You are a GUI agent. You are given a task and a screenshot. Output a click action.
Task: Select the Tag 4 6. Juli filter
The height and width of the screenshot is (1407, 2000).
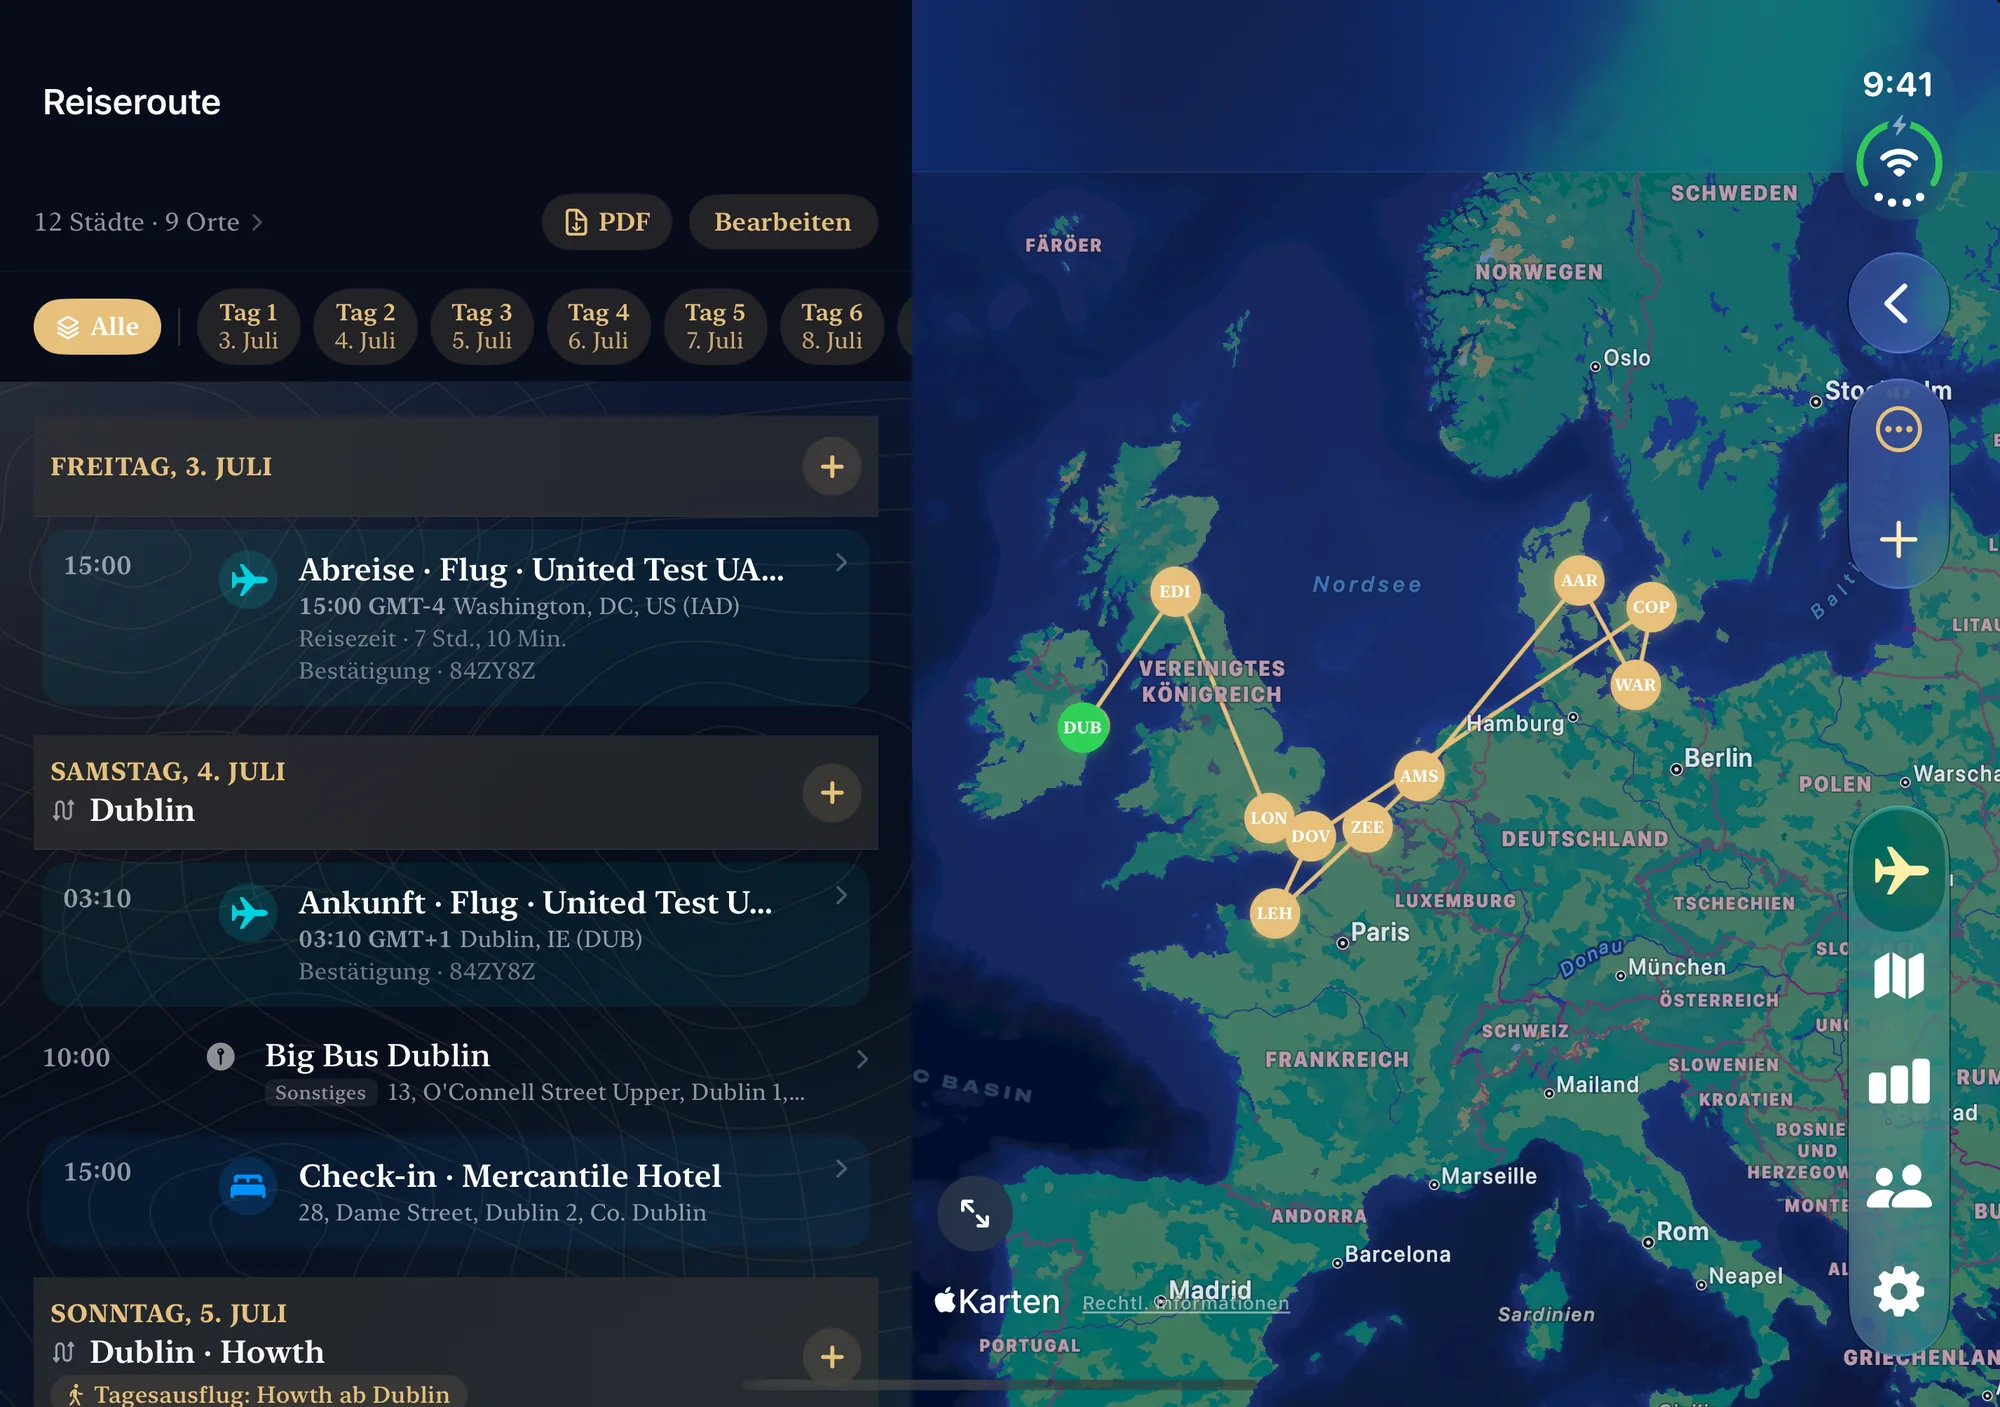(598, 326)
